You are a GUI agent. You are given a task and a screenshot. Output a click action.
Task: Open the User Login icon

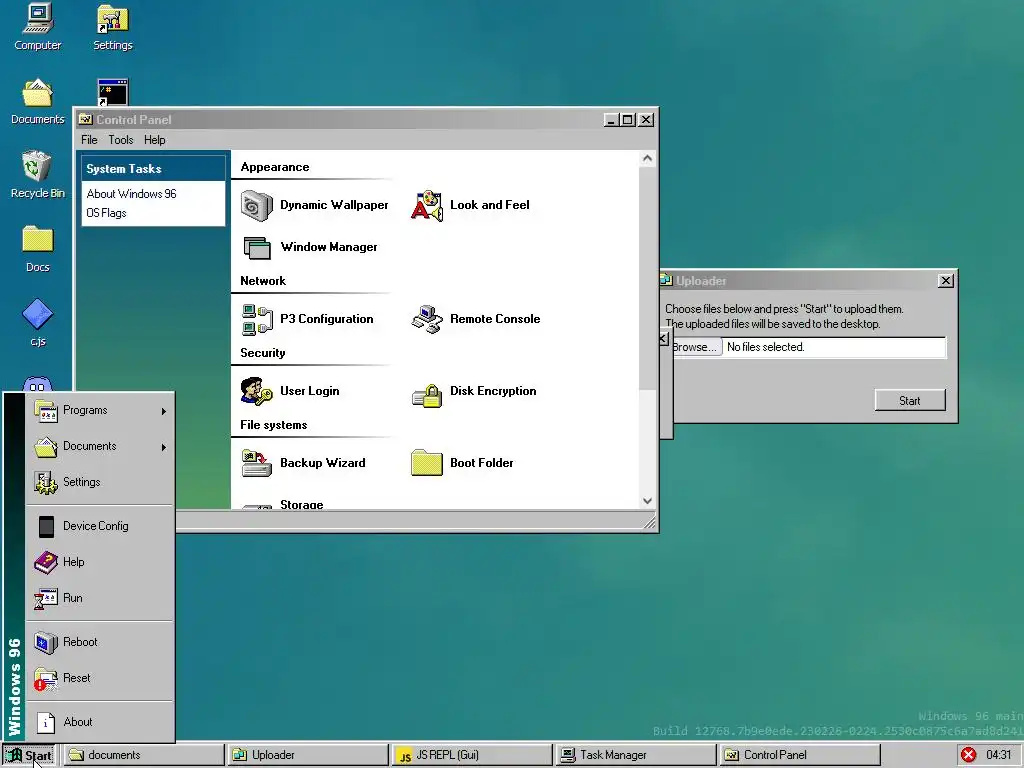click(x=257, y=391)
